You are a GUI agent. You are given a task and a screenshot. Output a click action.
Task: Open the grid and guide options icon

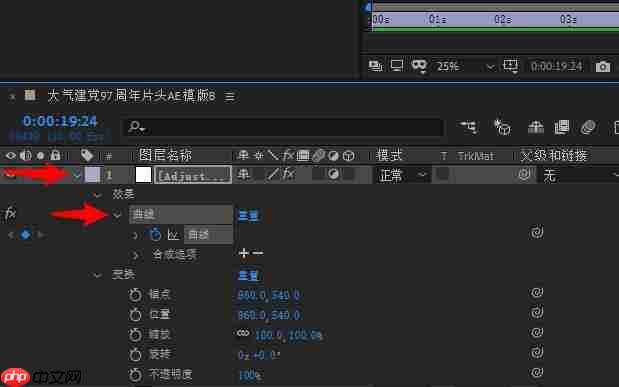click(x=510, y=66)
